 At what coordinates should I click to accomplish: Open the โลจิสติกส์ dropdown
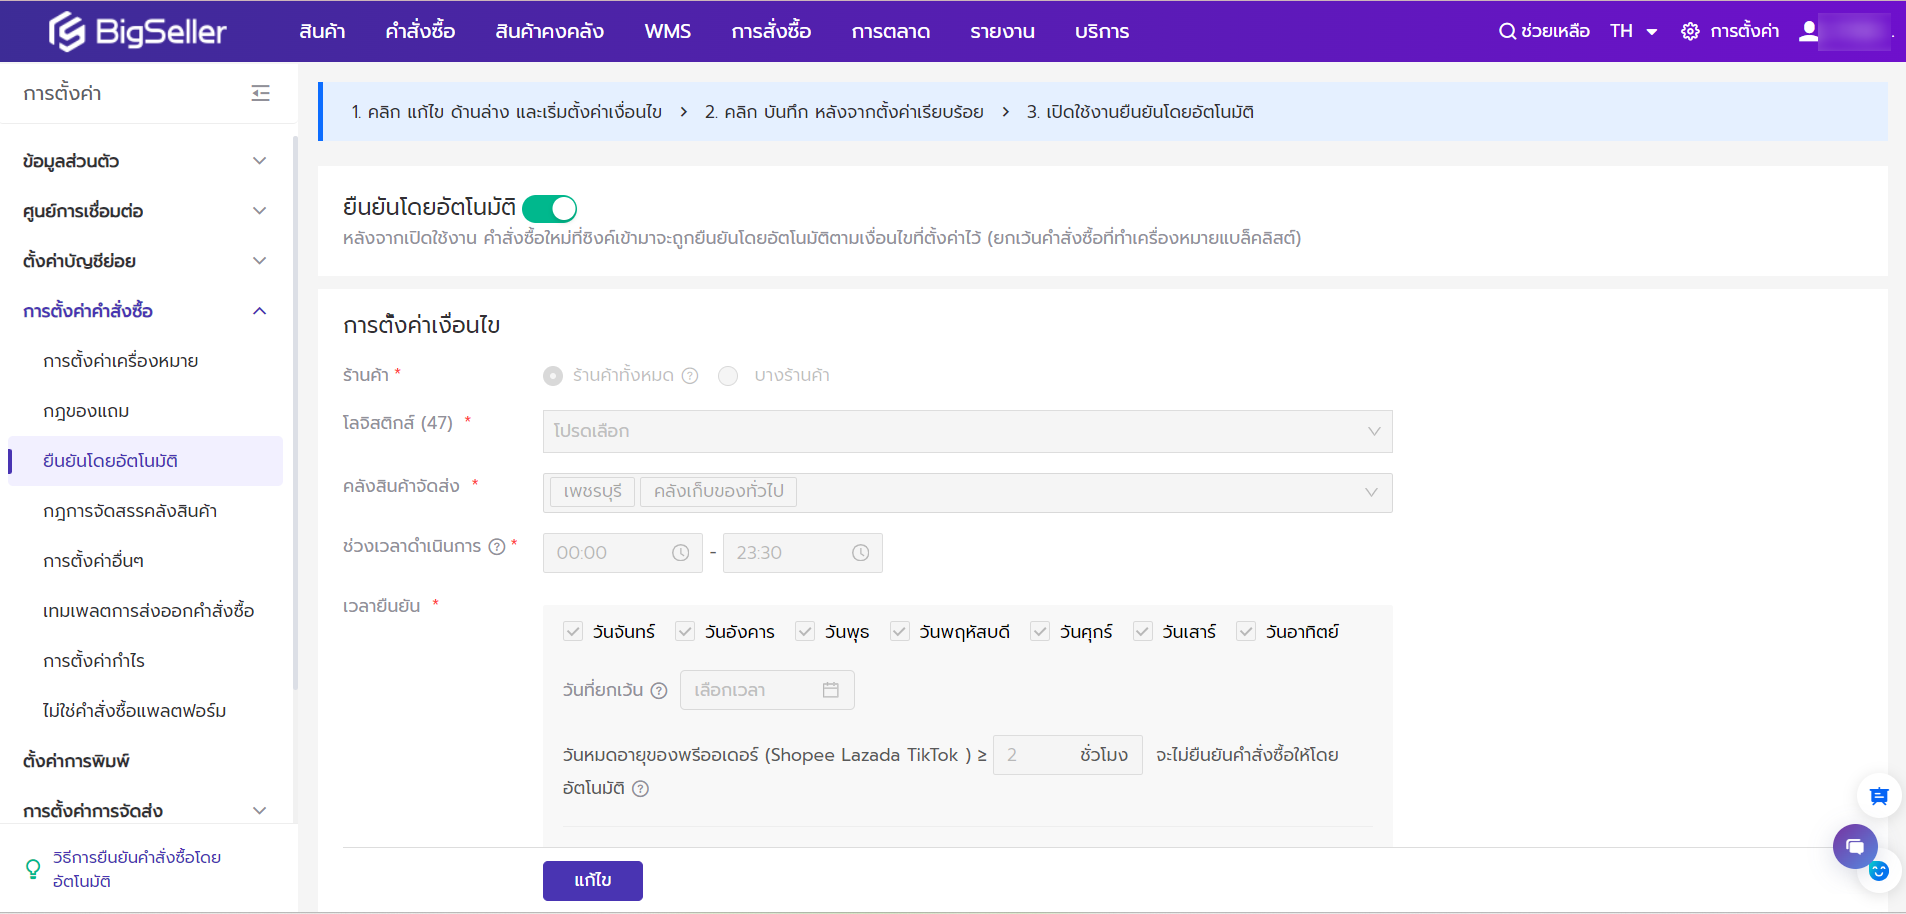click(x=966, y=431)
